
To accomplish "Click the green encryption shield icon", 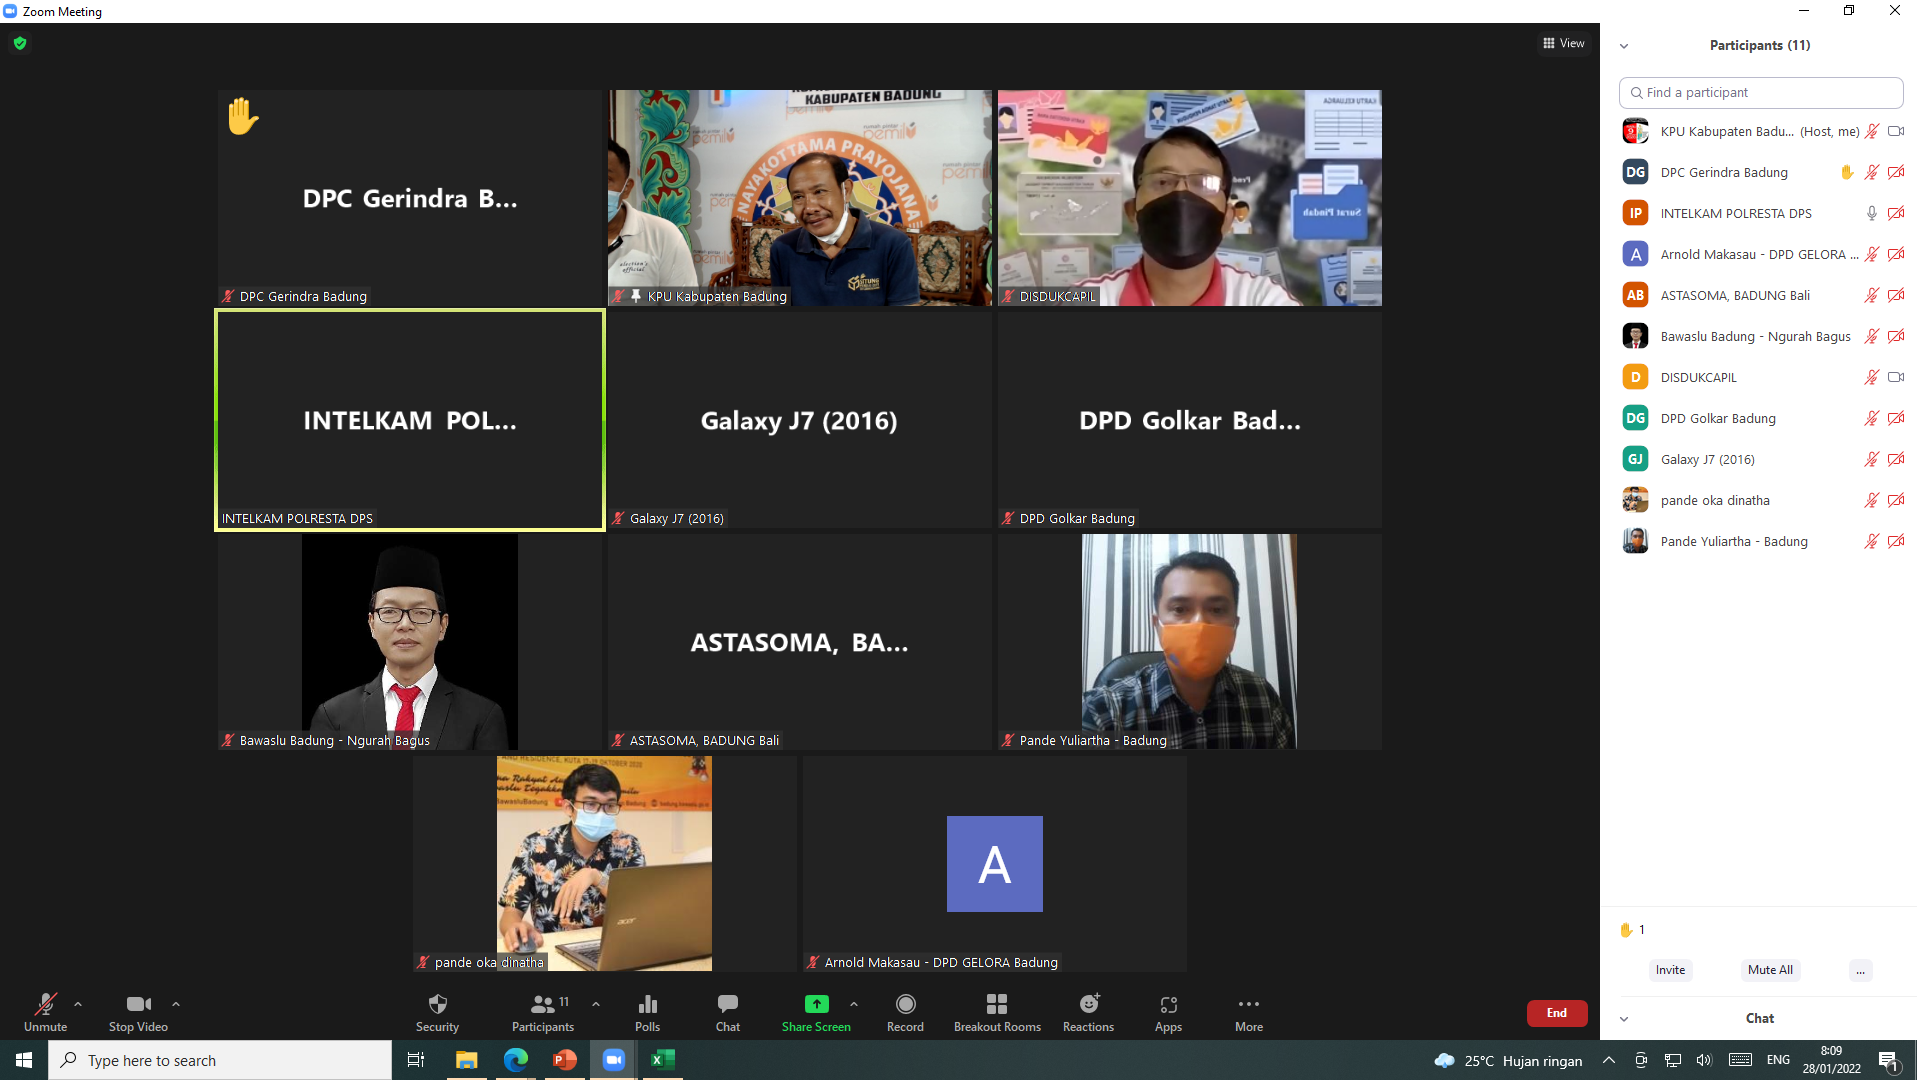I will click(x=20, y=43).
